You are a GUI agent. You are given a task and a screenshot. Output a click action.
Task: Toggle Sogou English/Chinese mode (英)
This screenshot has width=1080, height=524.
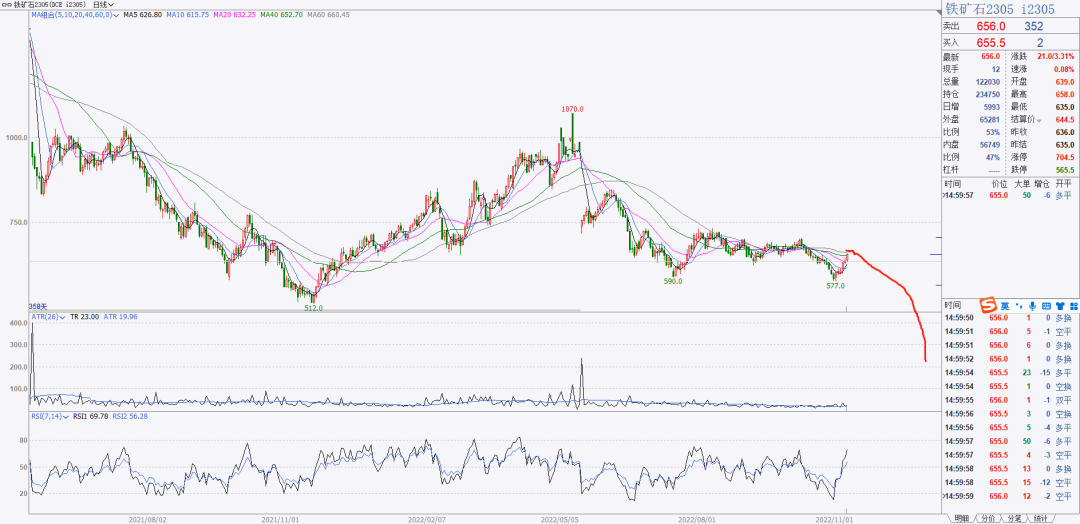[1005, 306]
